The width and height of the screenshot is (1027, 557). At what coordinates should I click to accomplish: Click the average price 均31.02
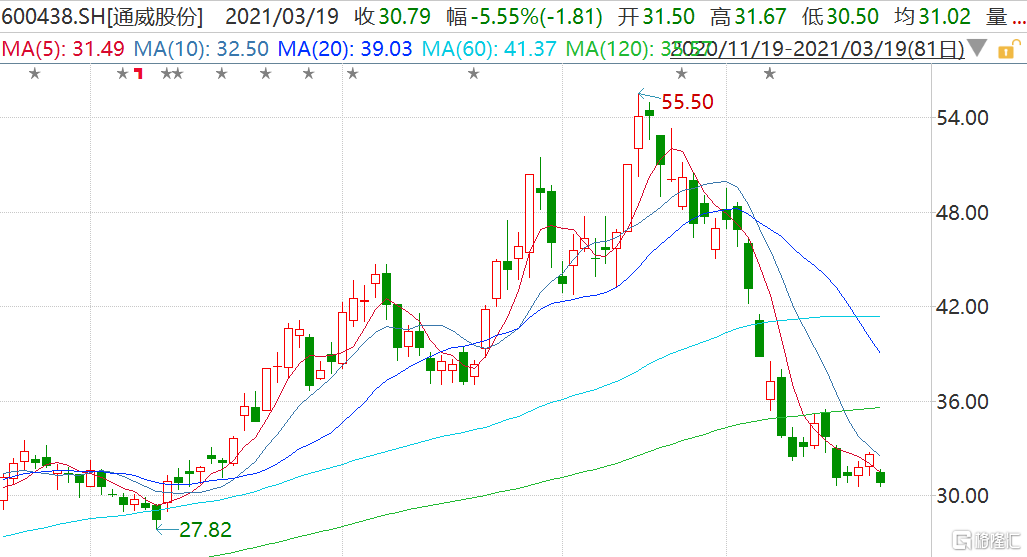click(932, 16)
